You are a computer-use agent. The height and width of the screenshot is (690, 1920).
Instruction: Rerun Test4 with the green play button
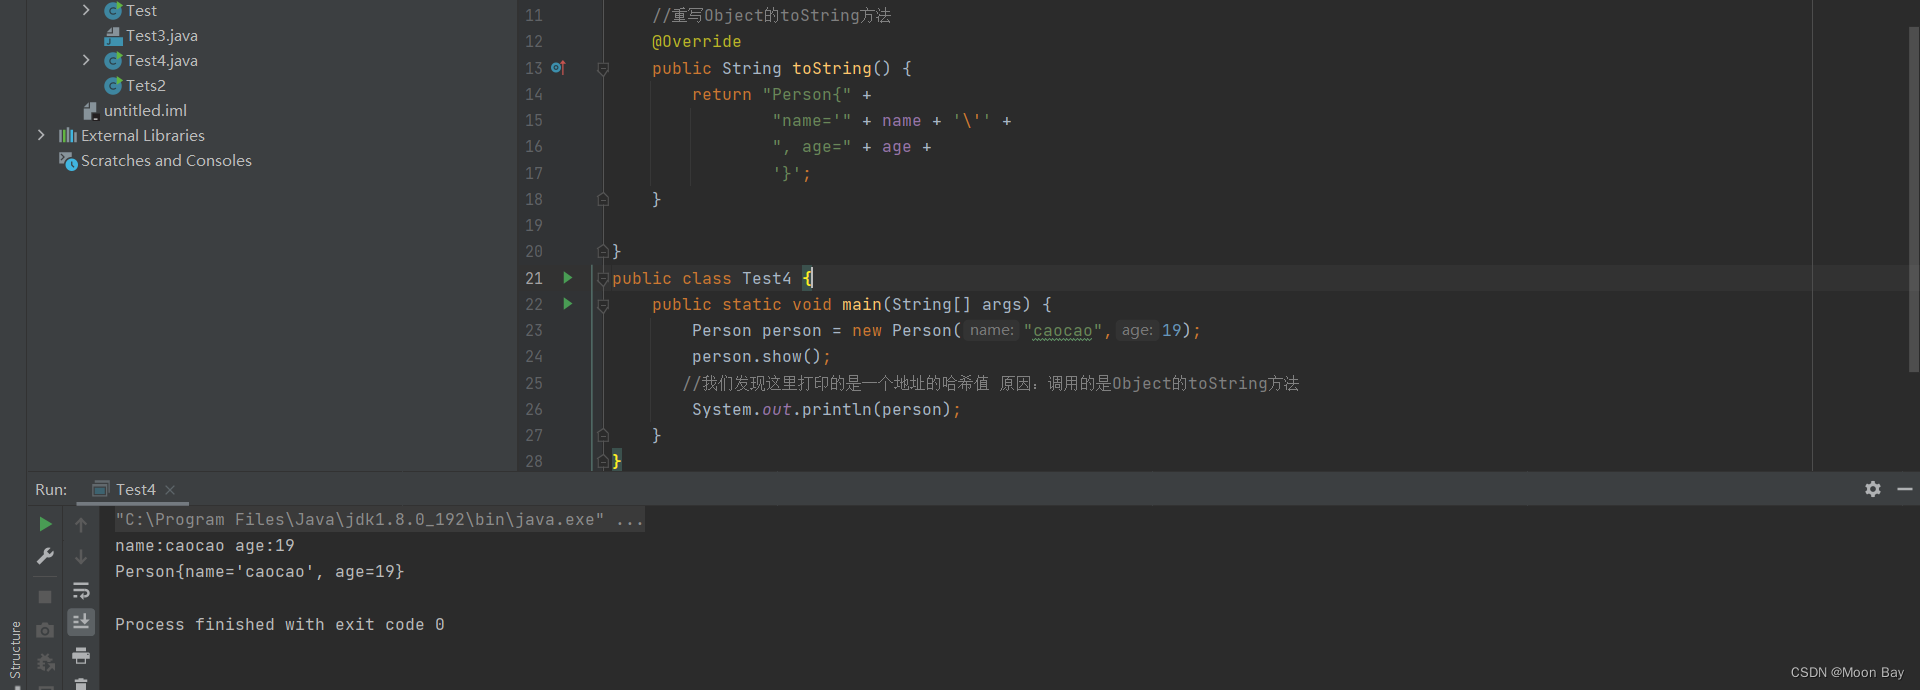[45, 524]
